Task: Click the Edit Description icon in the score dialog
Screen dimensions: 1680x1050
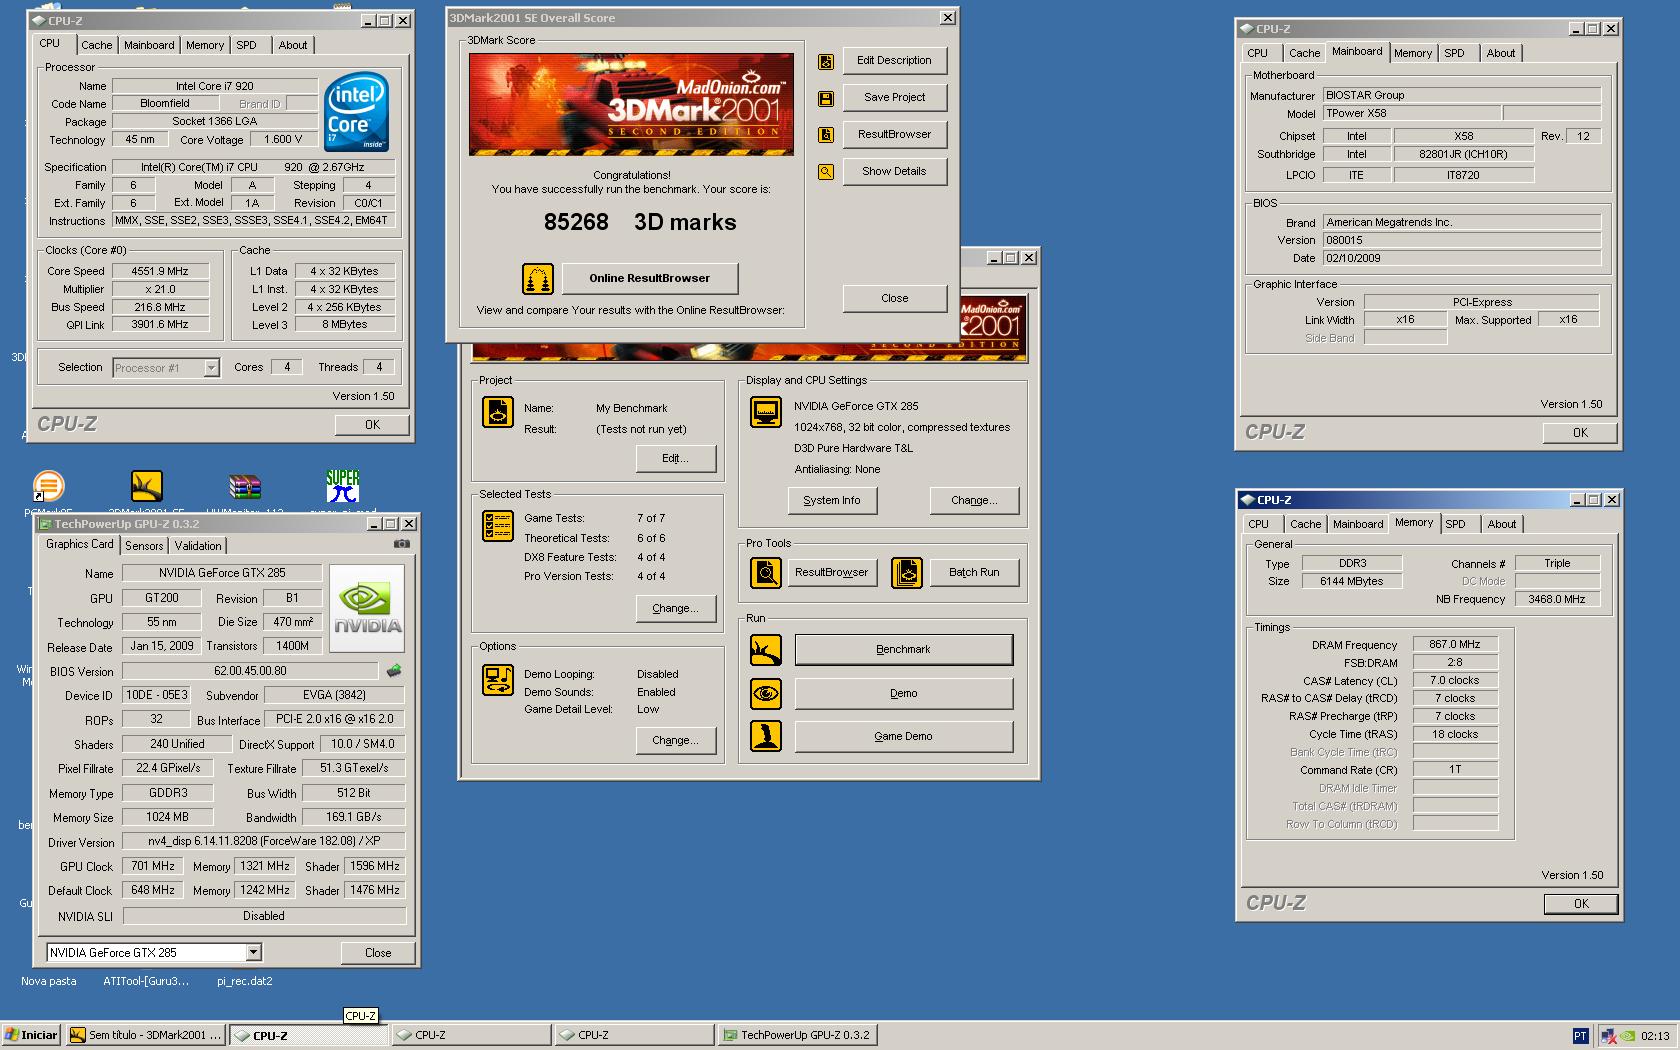Action: pyautogui.click(x=826, y=61)
